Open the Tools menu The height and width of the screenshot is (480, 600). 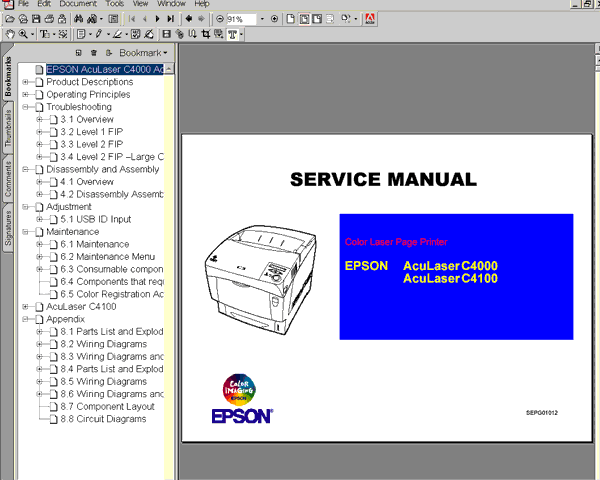click(x=115, y=4)
